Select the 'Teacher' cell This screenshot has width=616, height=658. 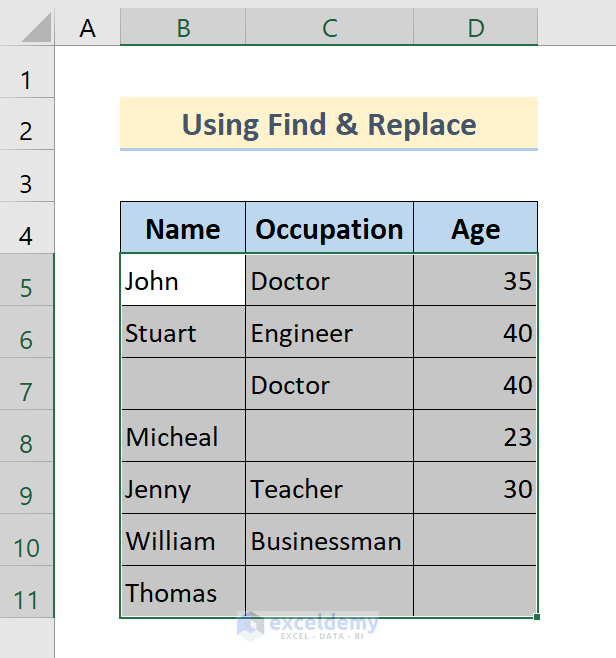click(329, 488)
